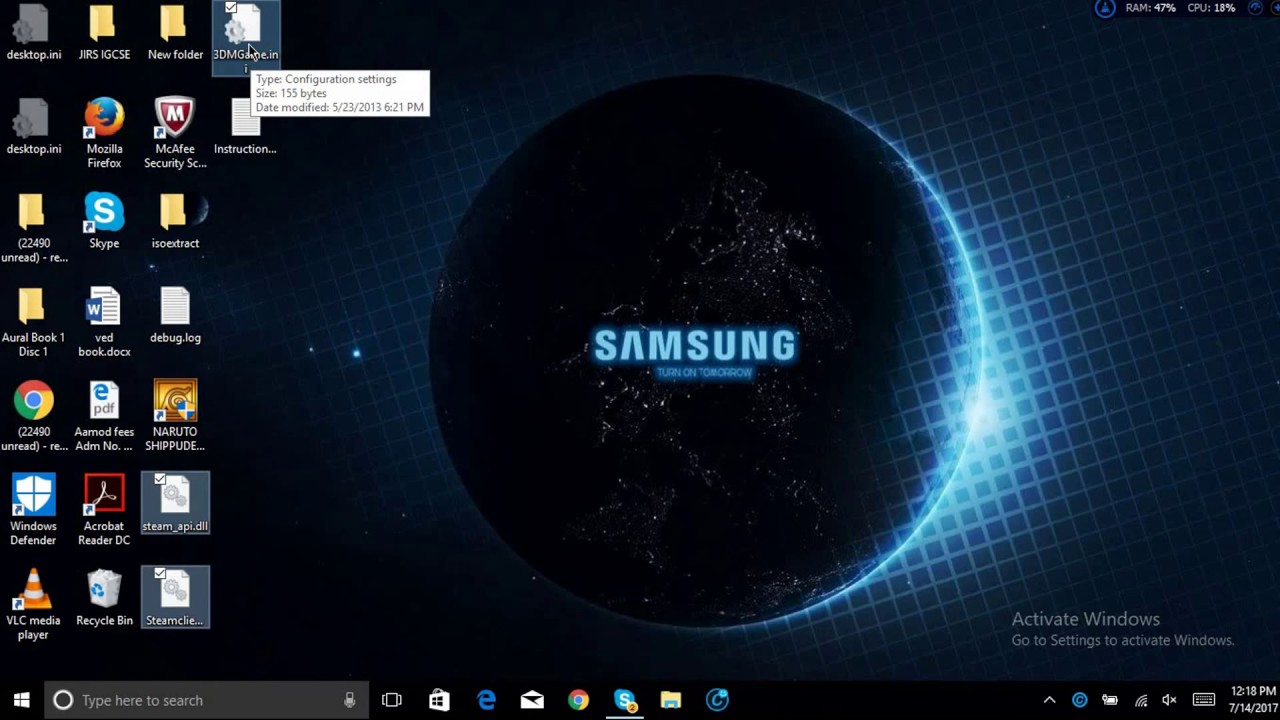Uncheck the 3DMGame.ini selection checkbox
Image resolution: width=1280 pixels, height=720 pixels.
(231, 8)
